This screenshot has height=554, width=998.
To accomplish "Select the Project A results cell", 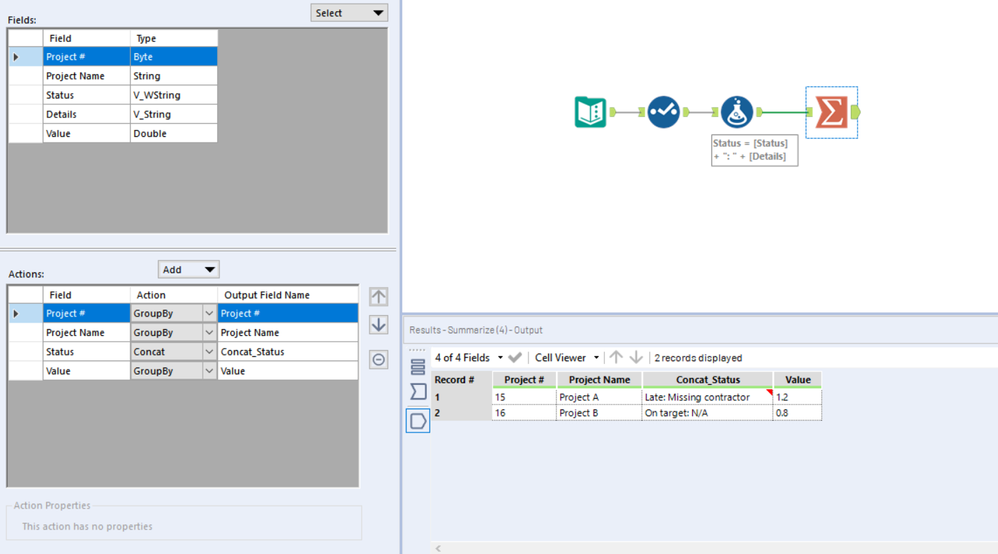I will click(x=599, y=397).
